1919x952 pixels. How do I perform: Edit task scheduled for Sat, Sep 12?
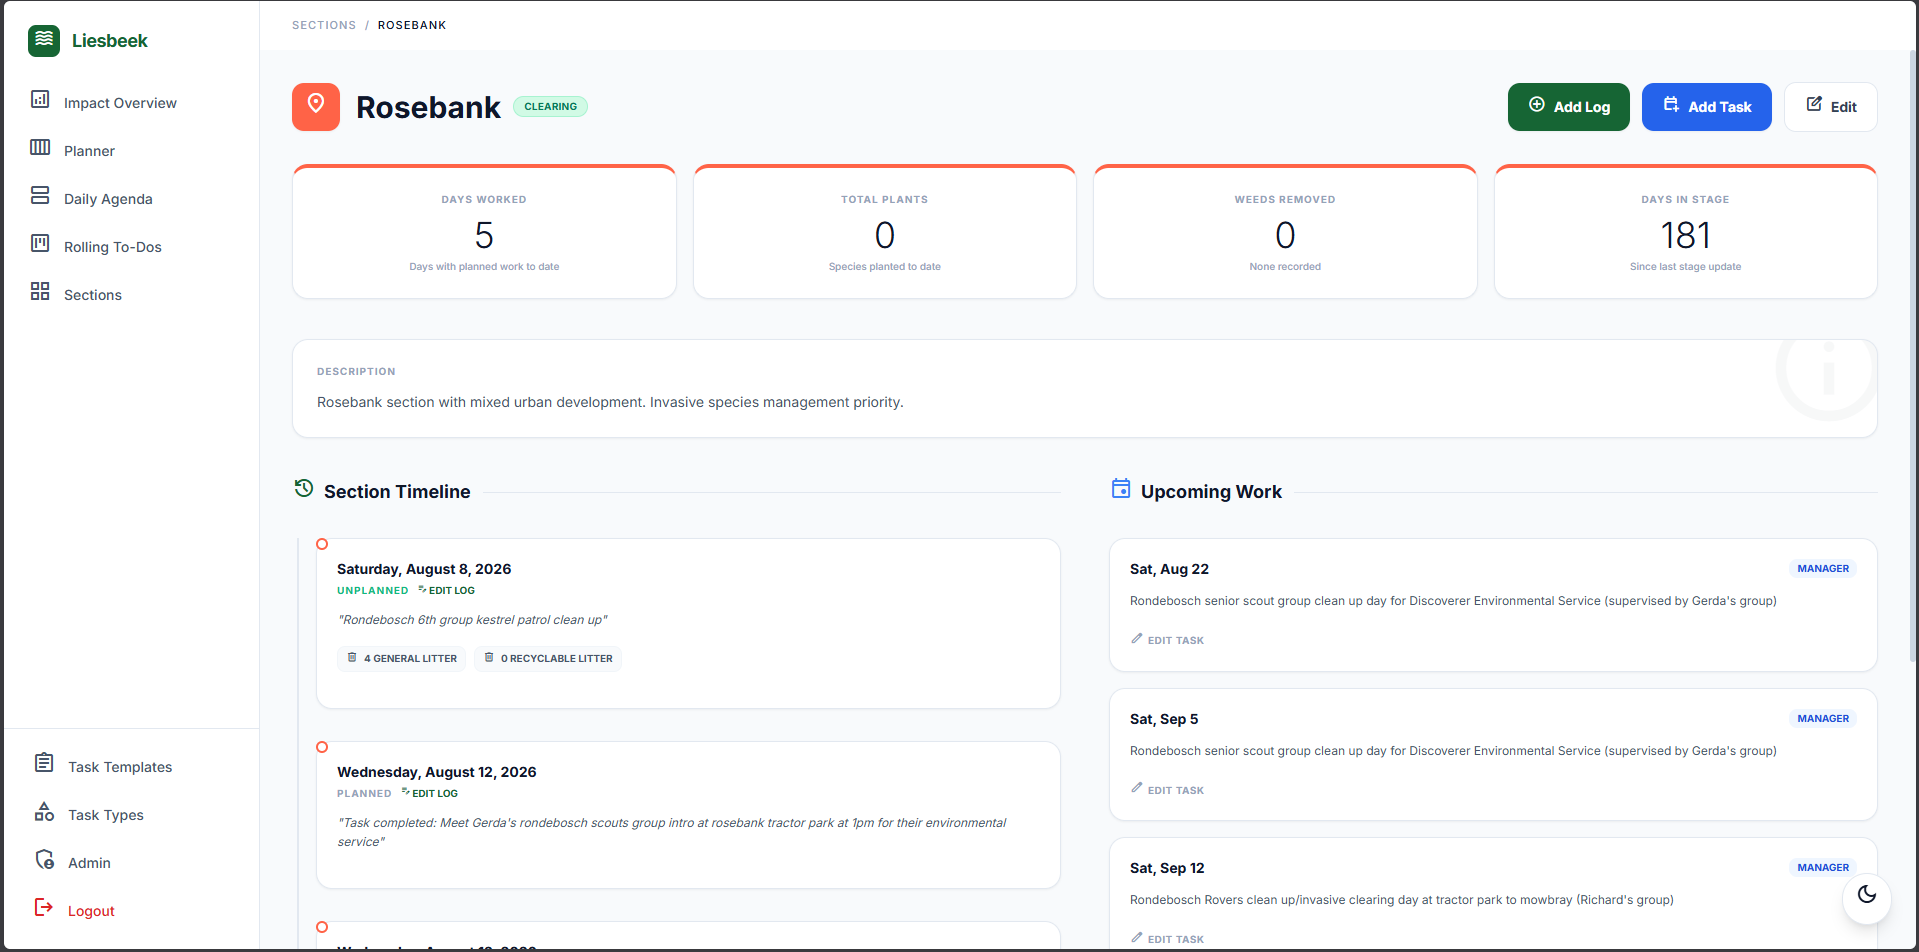point(1167,939)
